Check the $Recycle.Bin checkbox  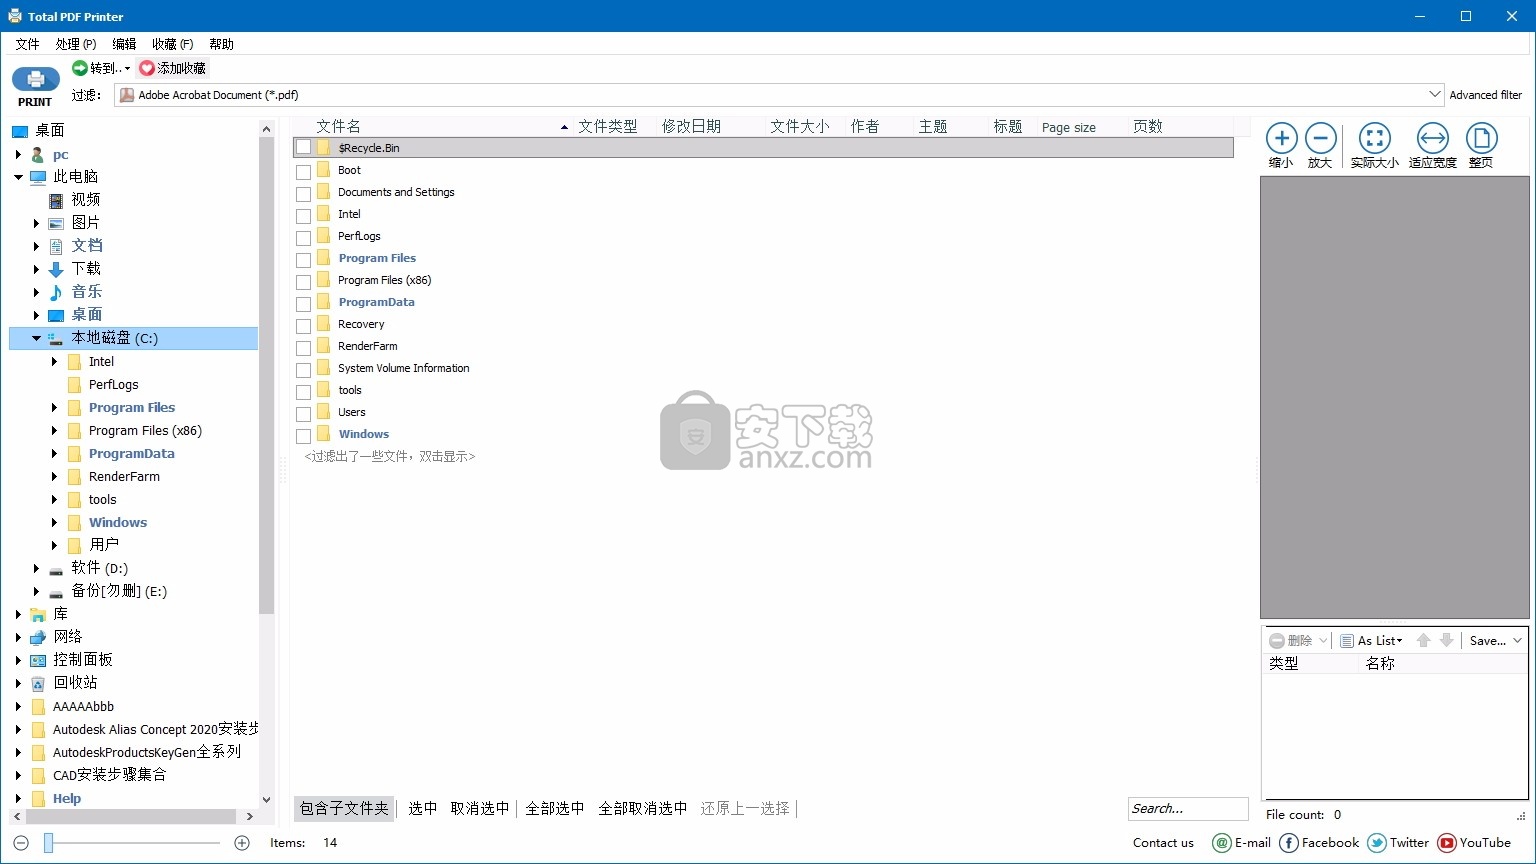(x=303, y=148)
